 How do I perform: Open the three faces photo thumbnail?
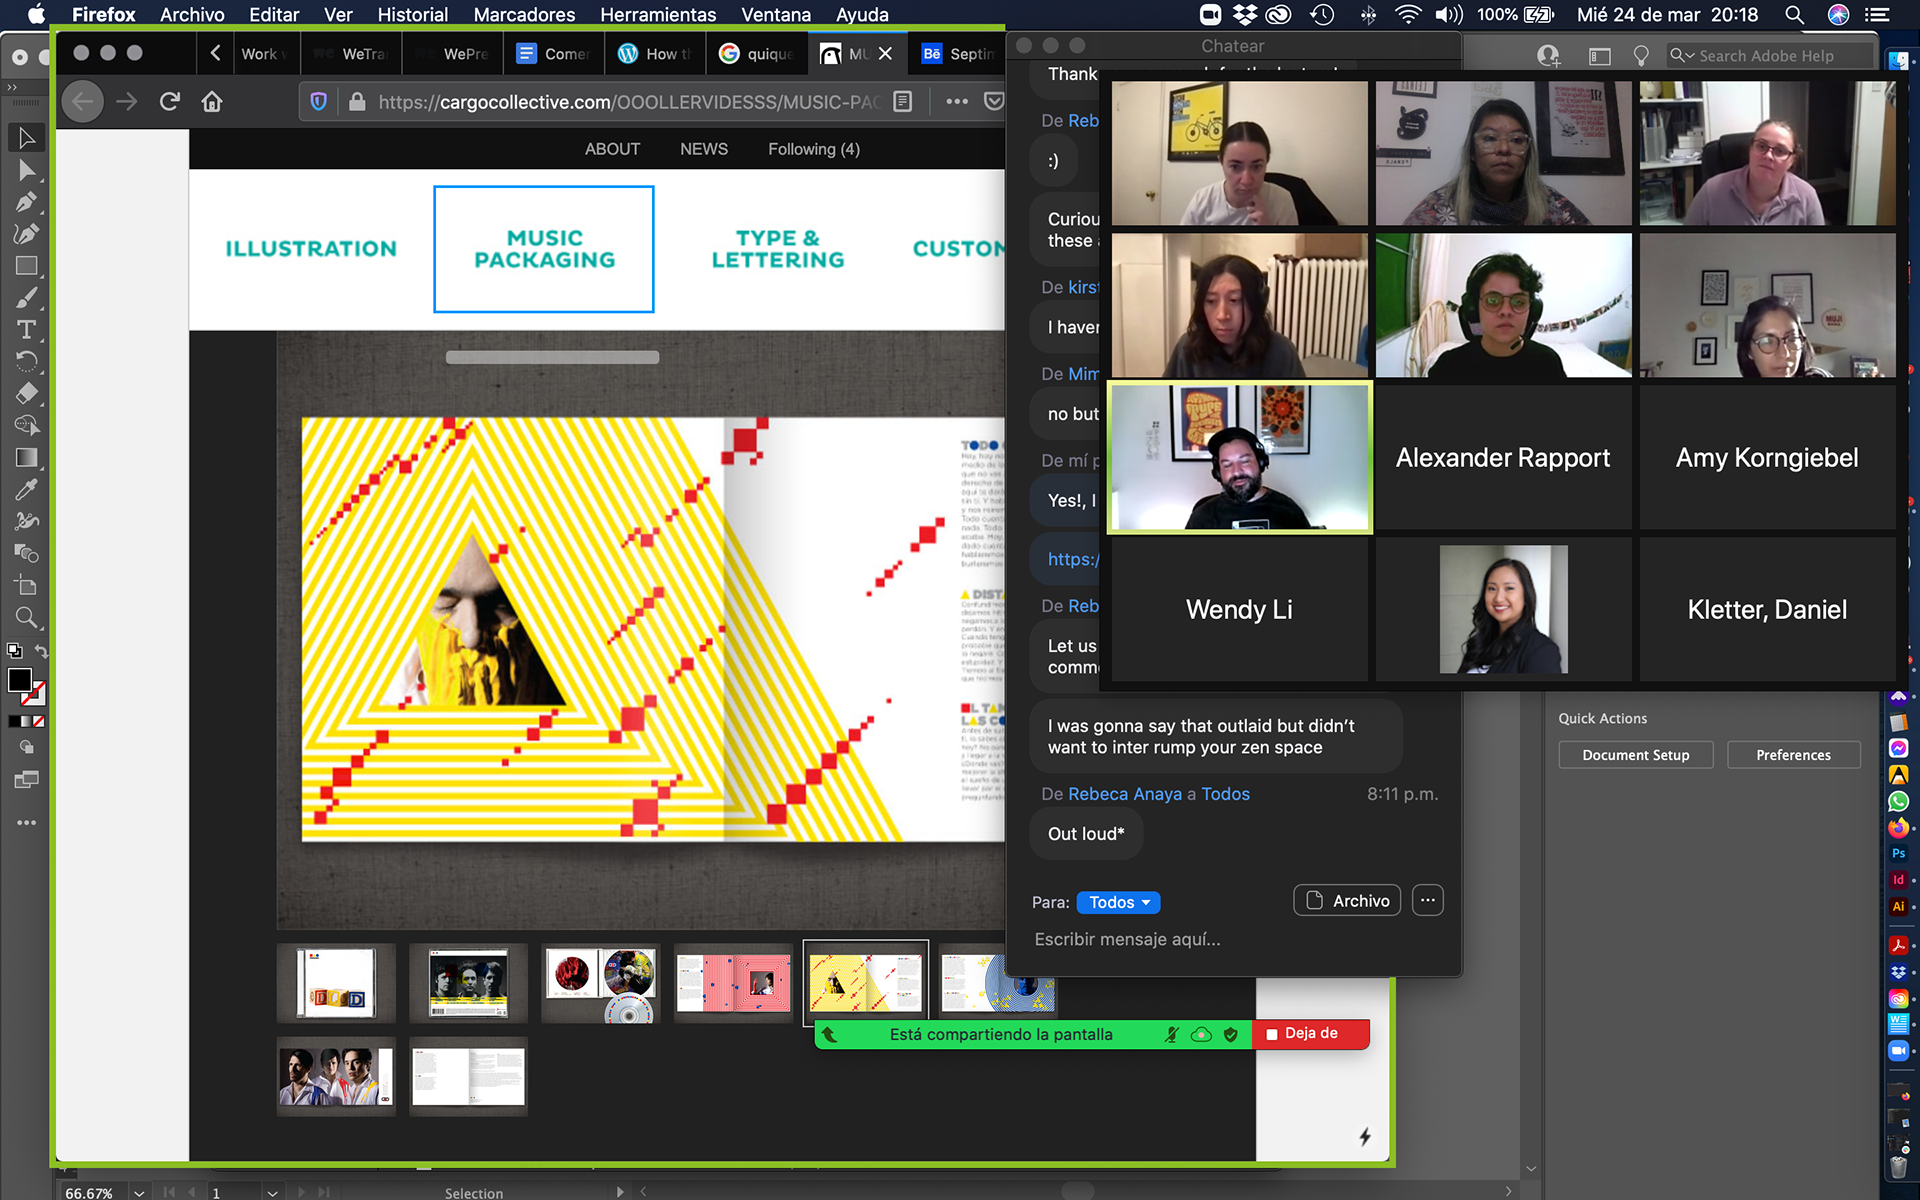click(x=336, y=1077)
